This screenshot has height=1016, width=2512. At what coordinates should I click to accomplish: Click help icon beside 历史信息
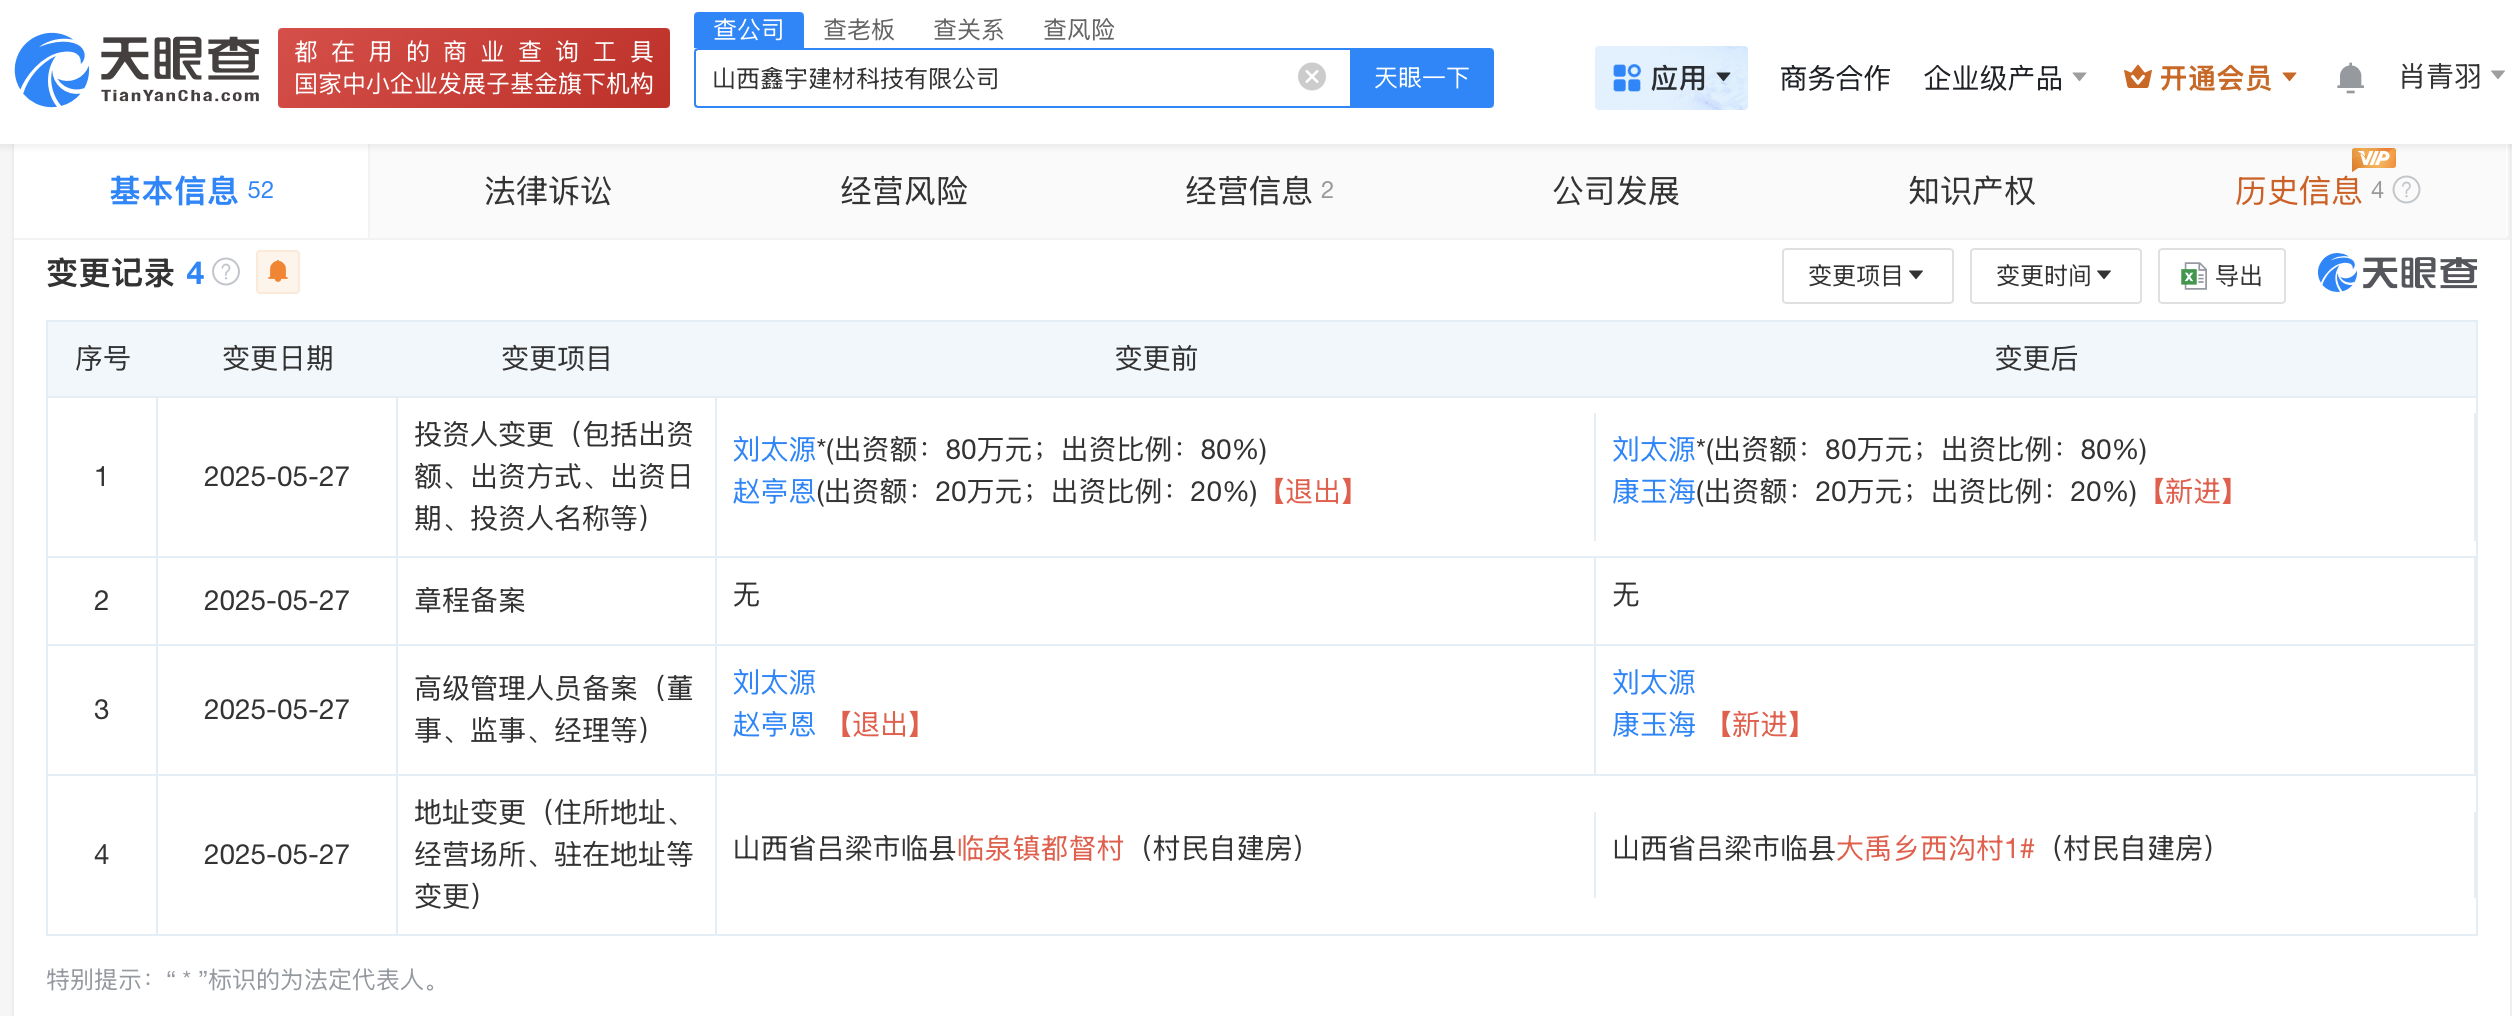(2407, 190)
